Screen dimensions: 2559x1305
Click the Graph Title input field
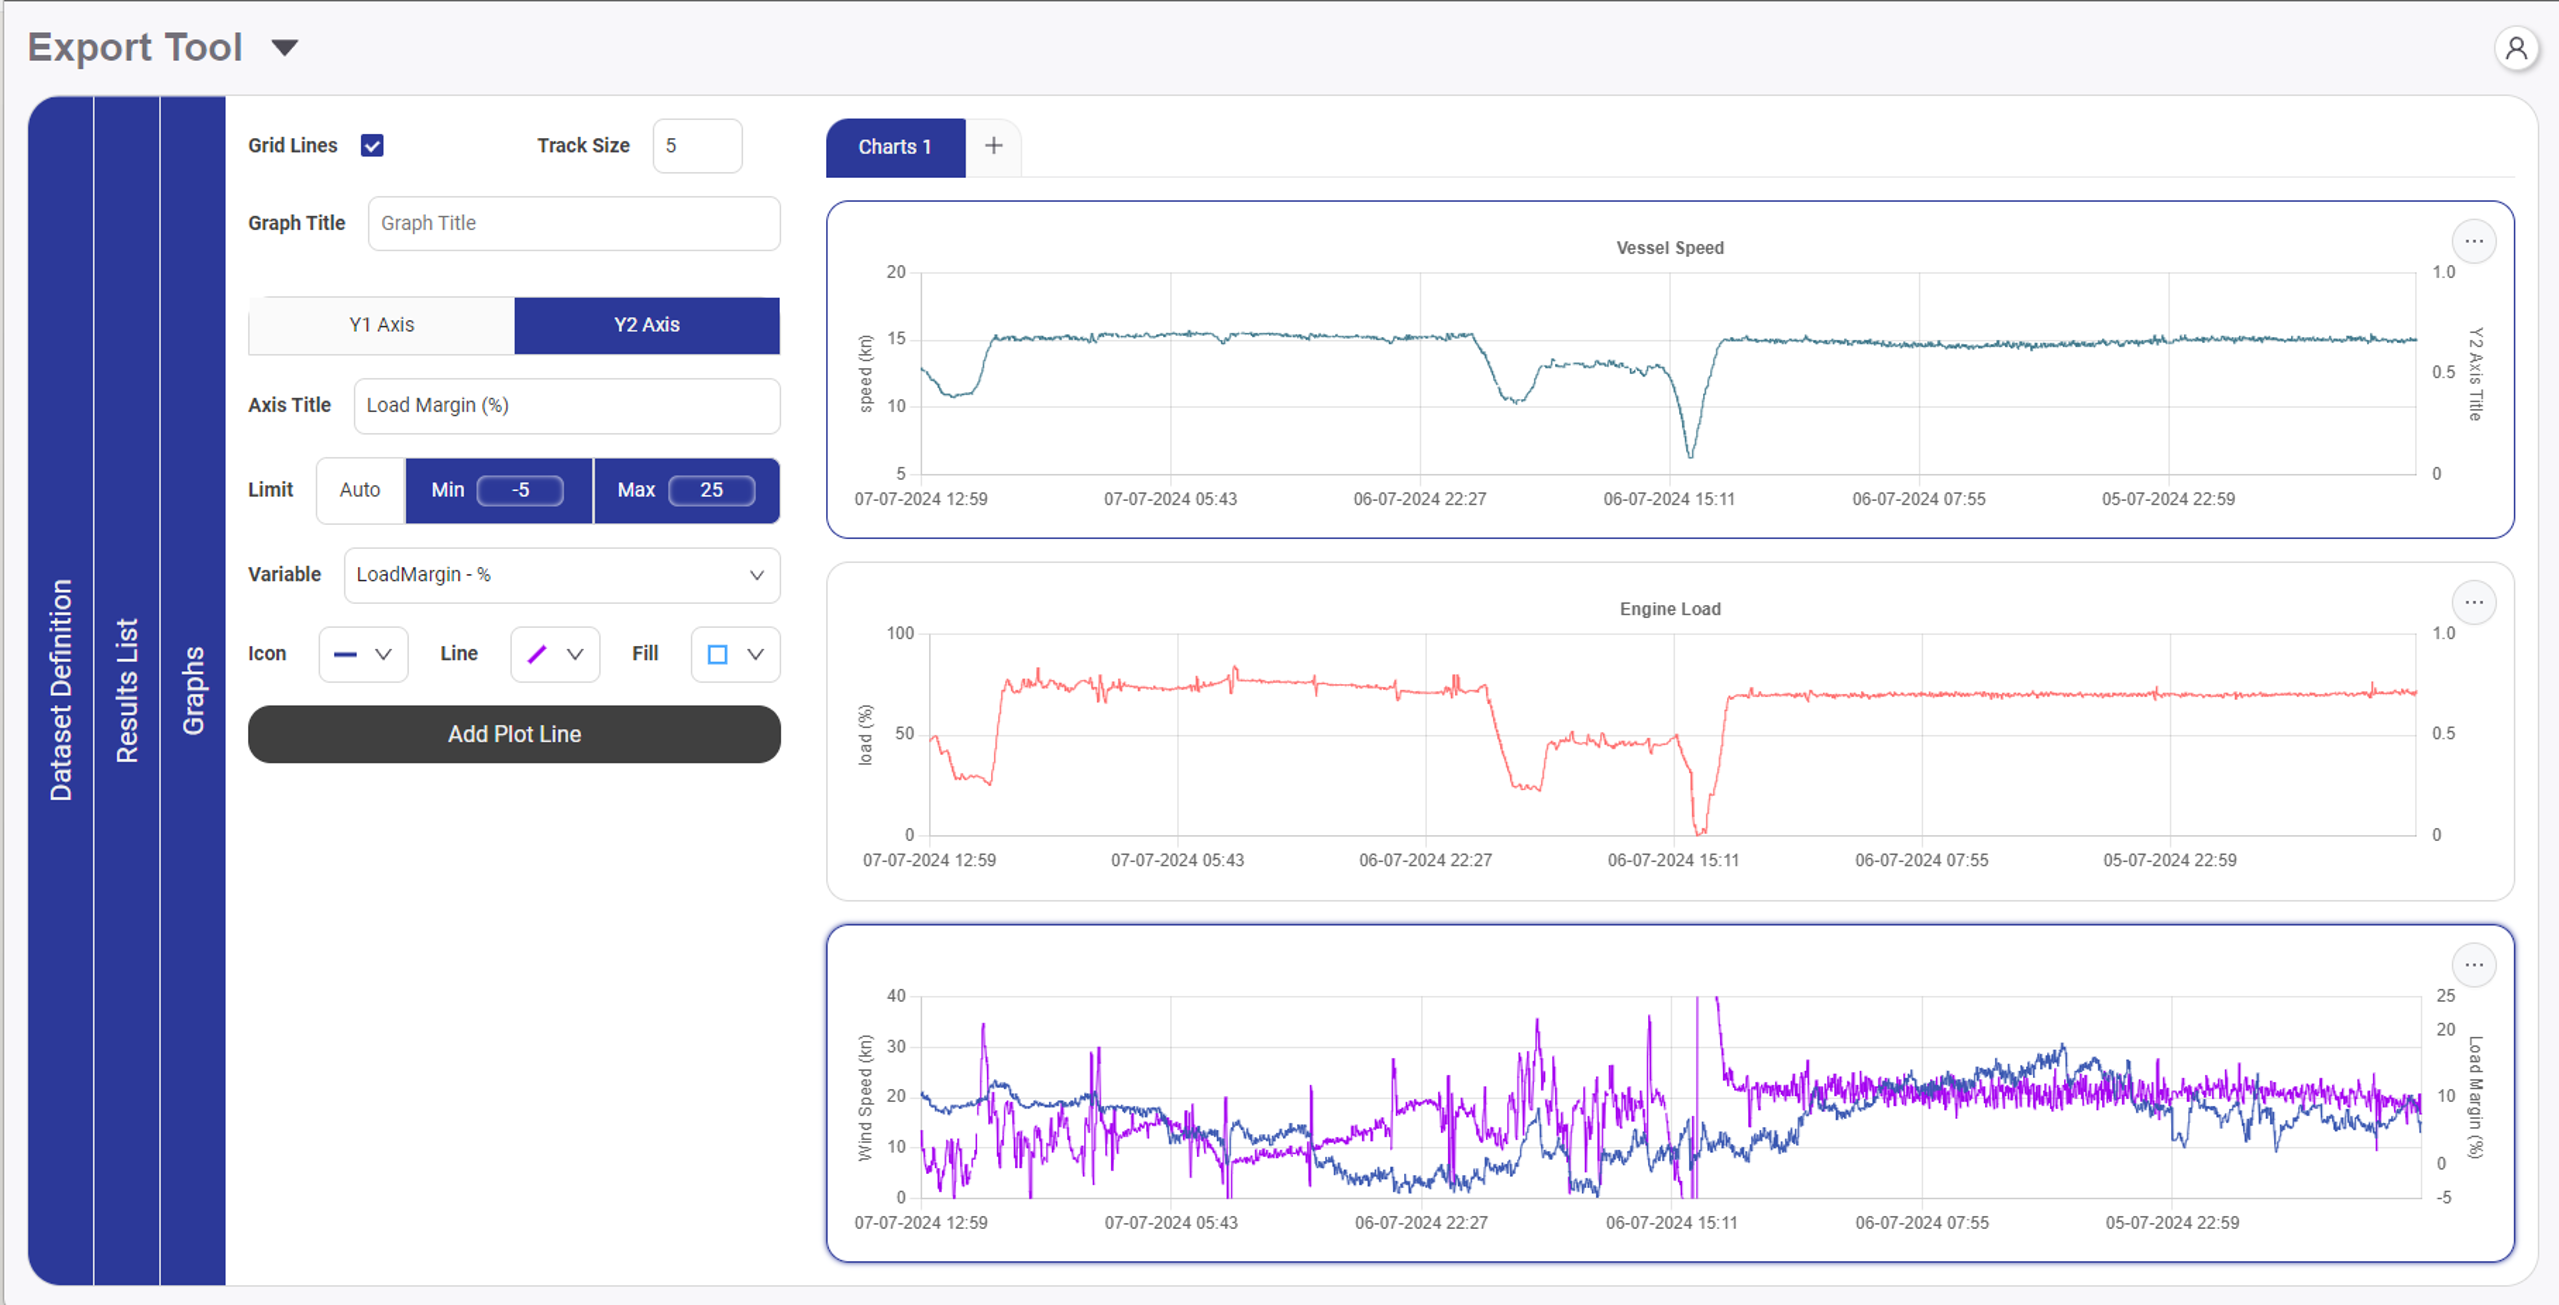pyautogui.click(x=574, y=223)
